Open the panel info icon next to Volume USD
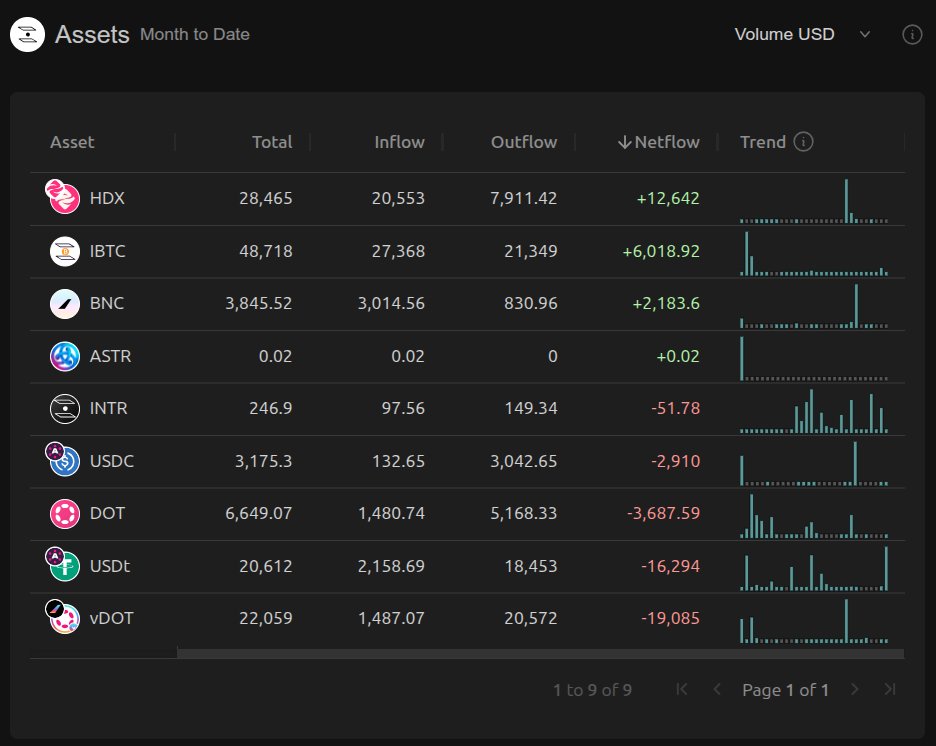 pos(912,35)
